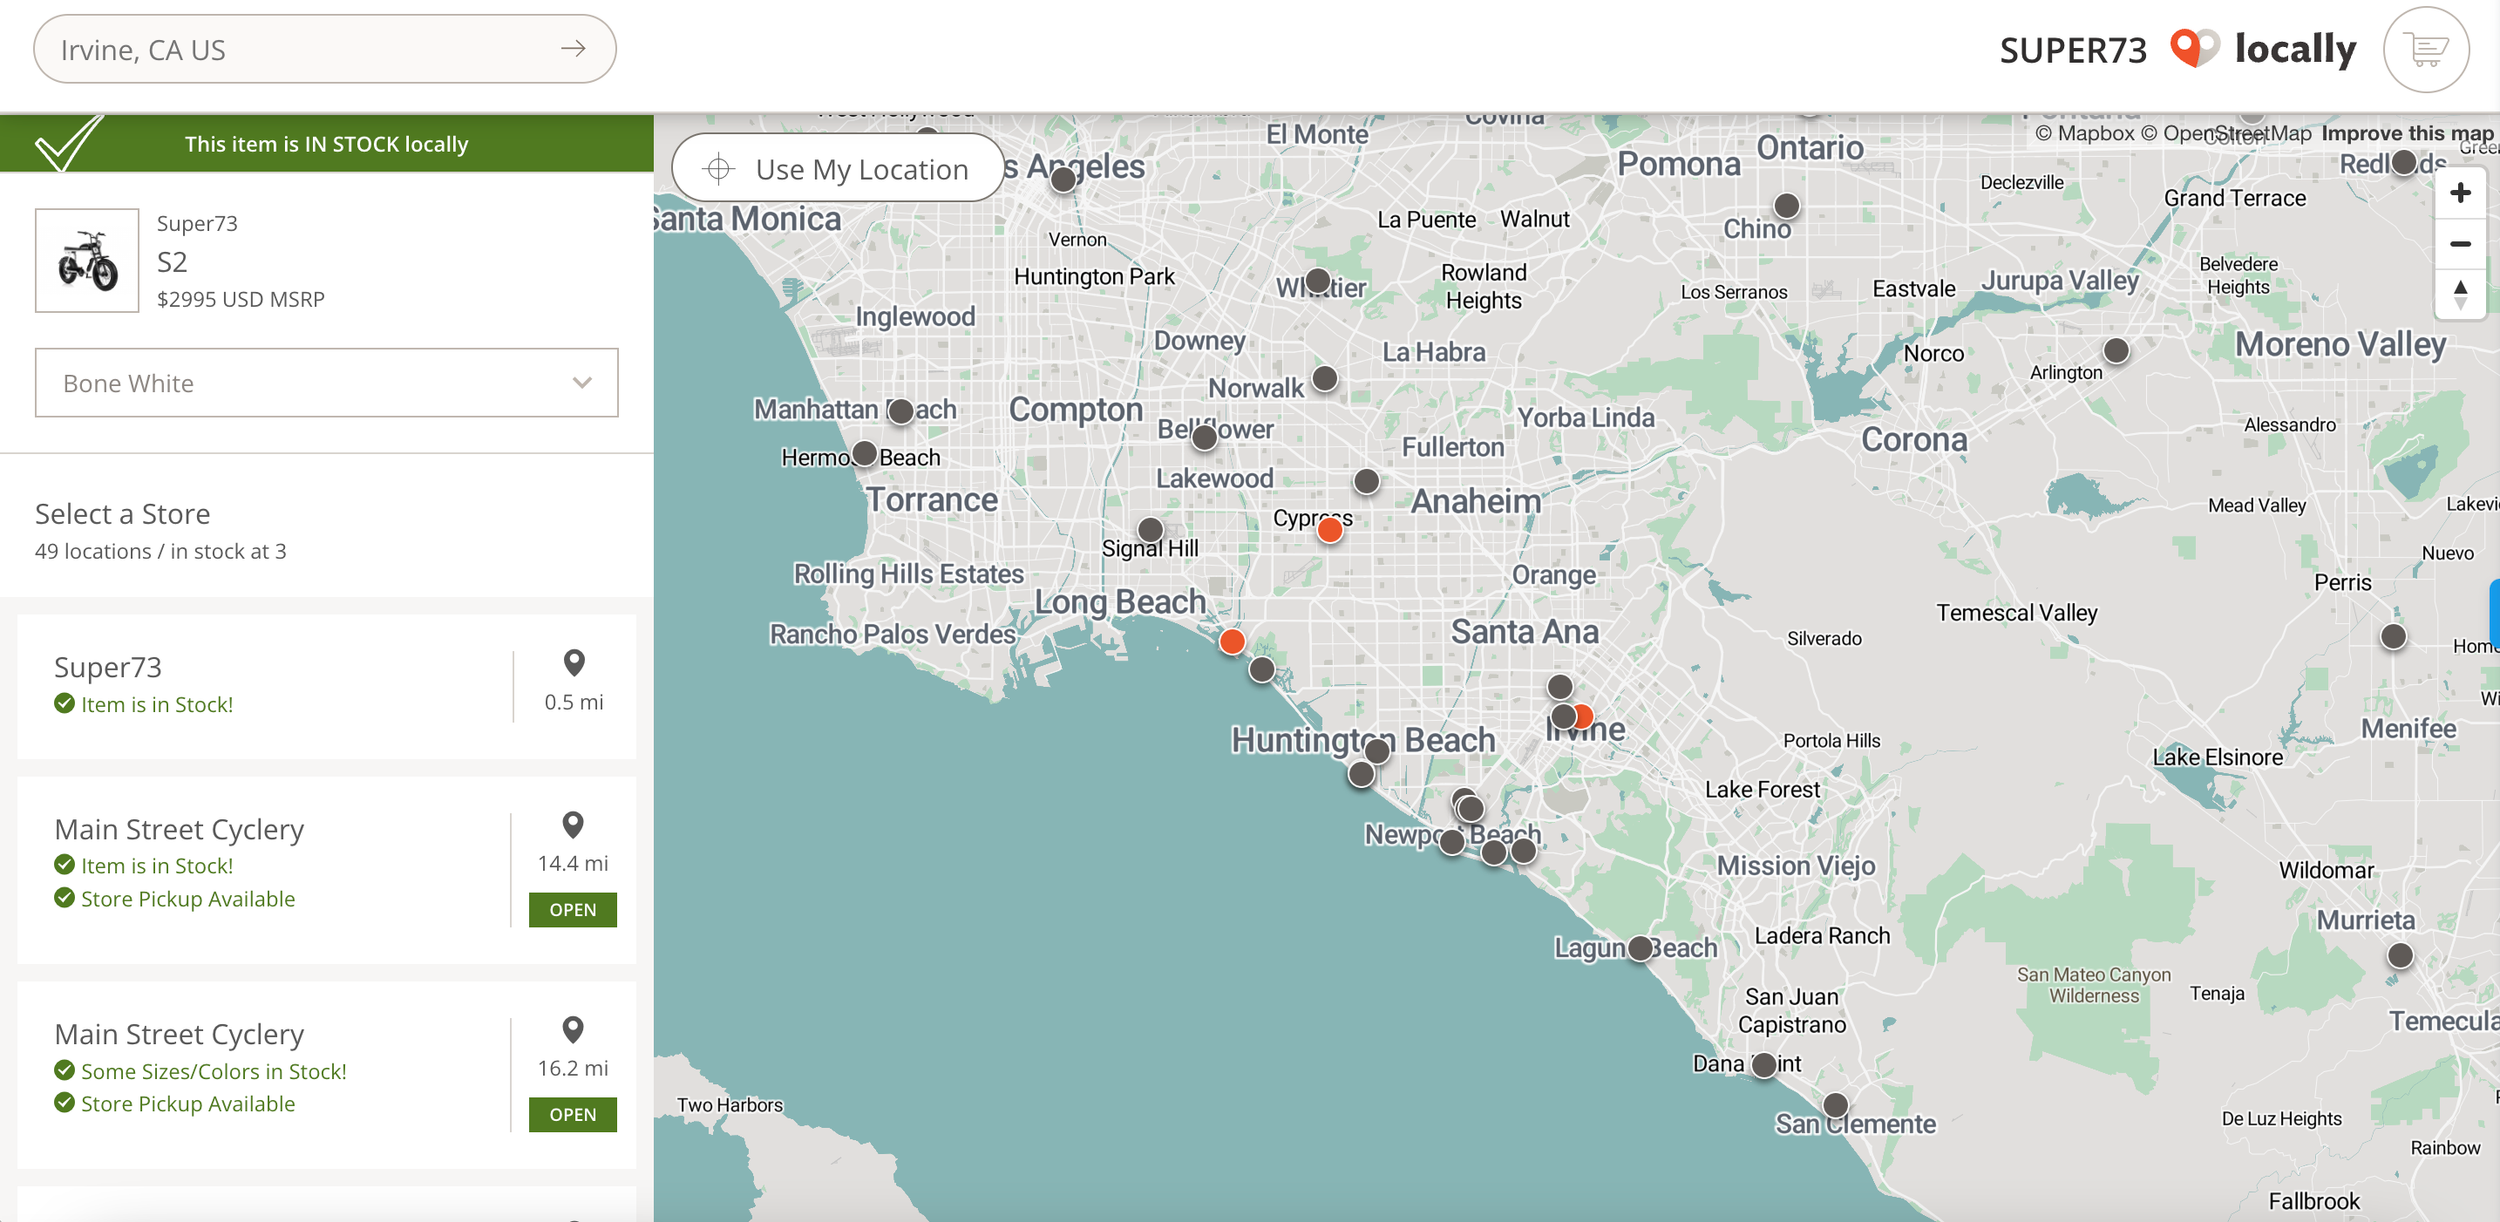Click the Locally heart pin logo
Viewport: 2500px width, 1222px height.
[2195, 48]
